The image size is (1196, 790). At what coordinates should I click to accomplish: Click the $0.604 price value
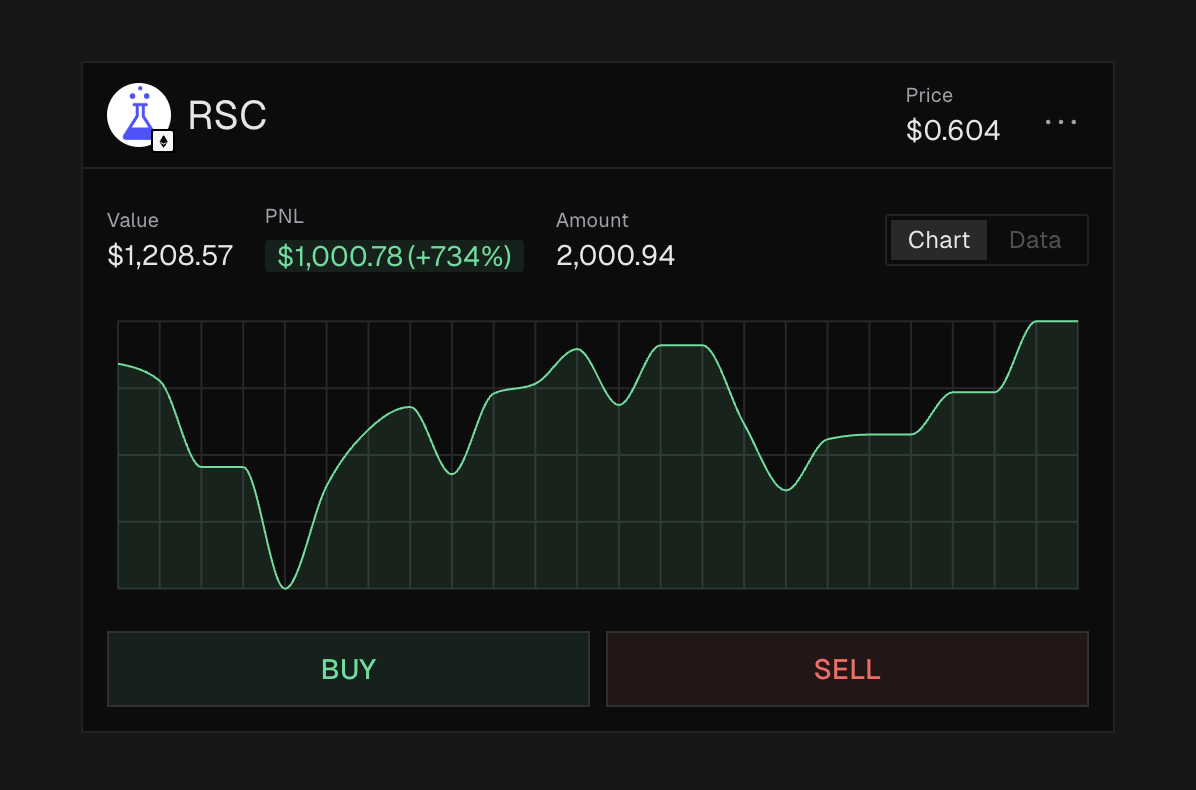pyautogui.click(x=952, y=131)
